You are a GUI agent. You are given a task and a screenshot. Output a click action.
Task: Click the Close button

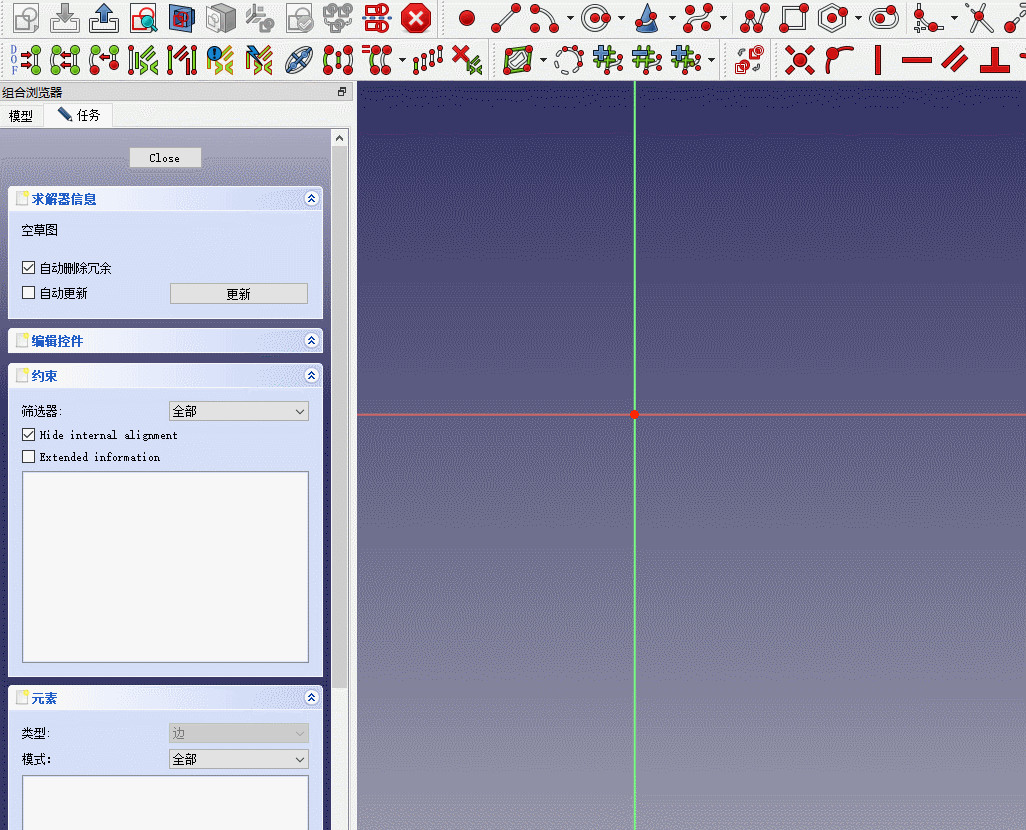[x=165, y=158]
